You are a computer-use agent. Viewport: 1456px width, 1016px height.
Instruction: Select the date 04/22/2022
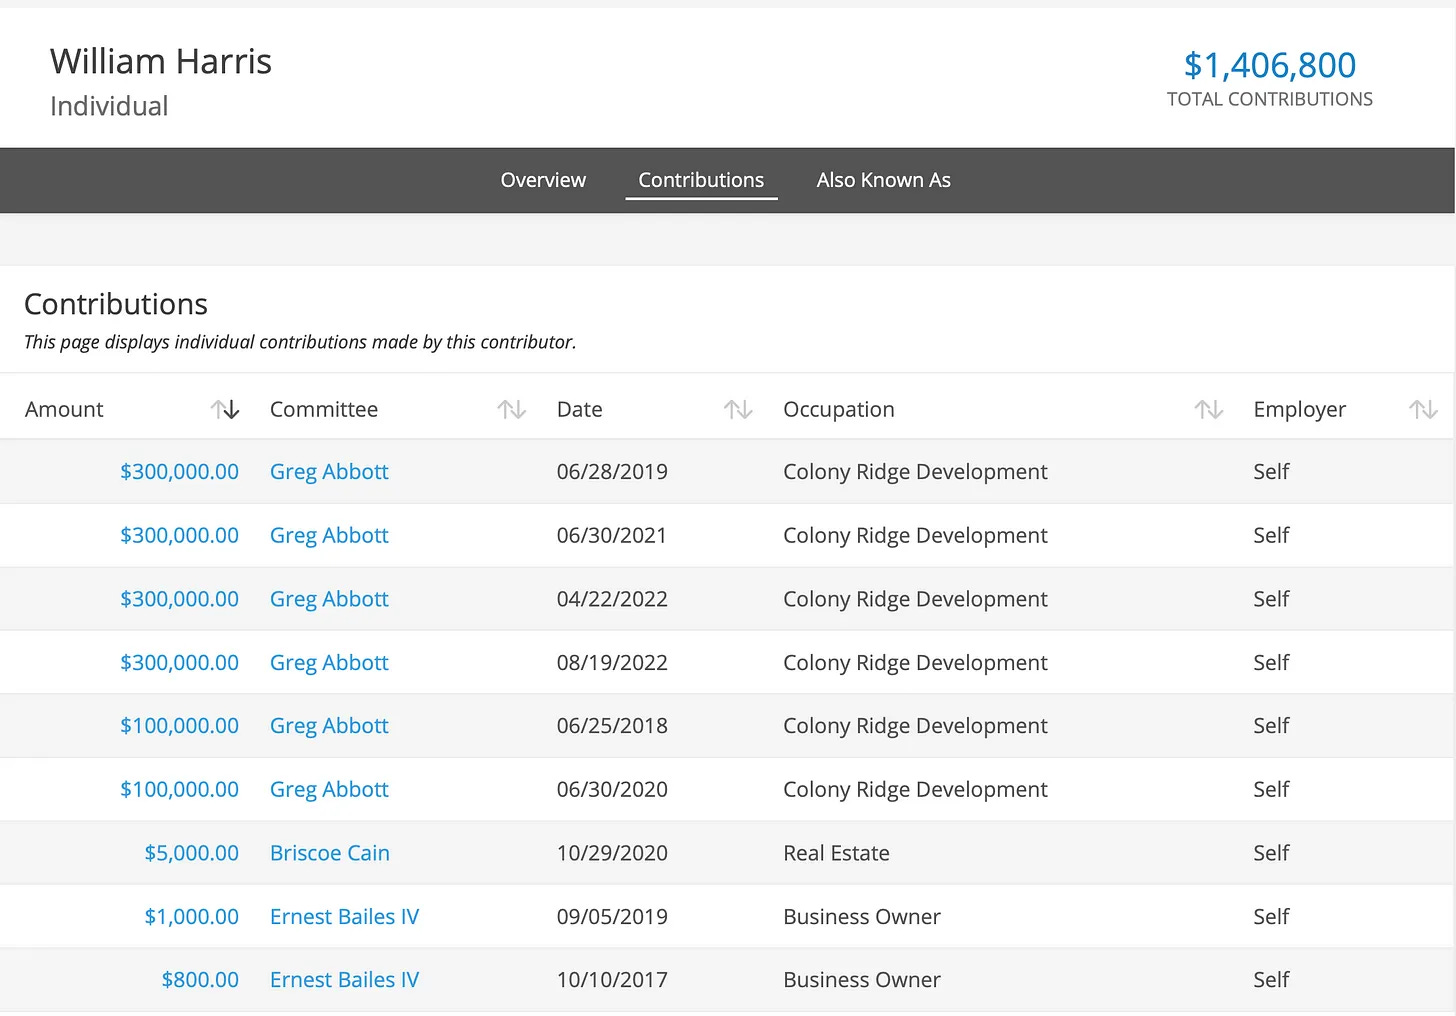612,599
